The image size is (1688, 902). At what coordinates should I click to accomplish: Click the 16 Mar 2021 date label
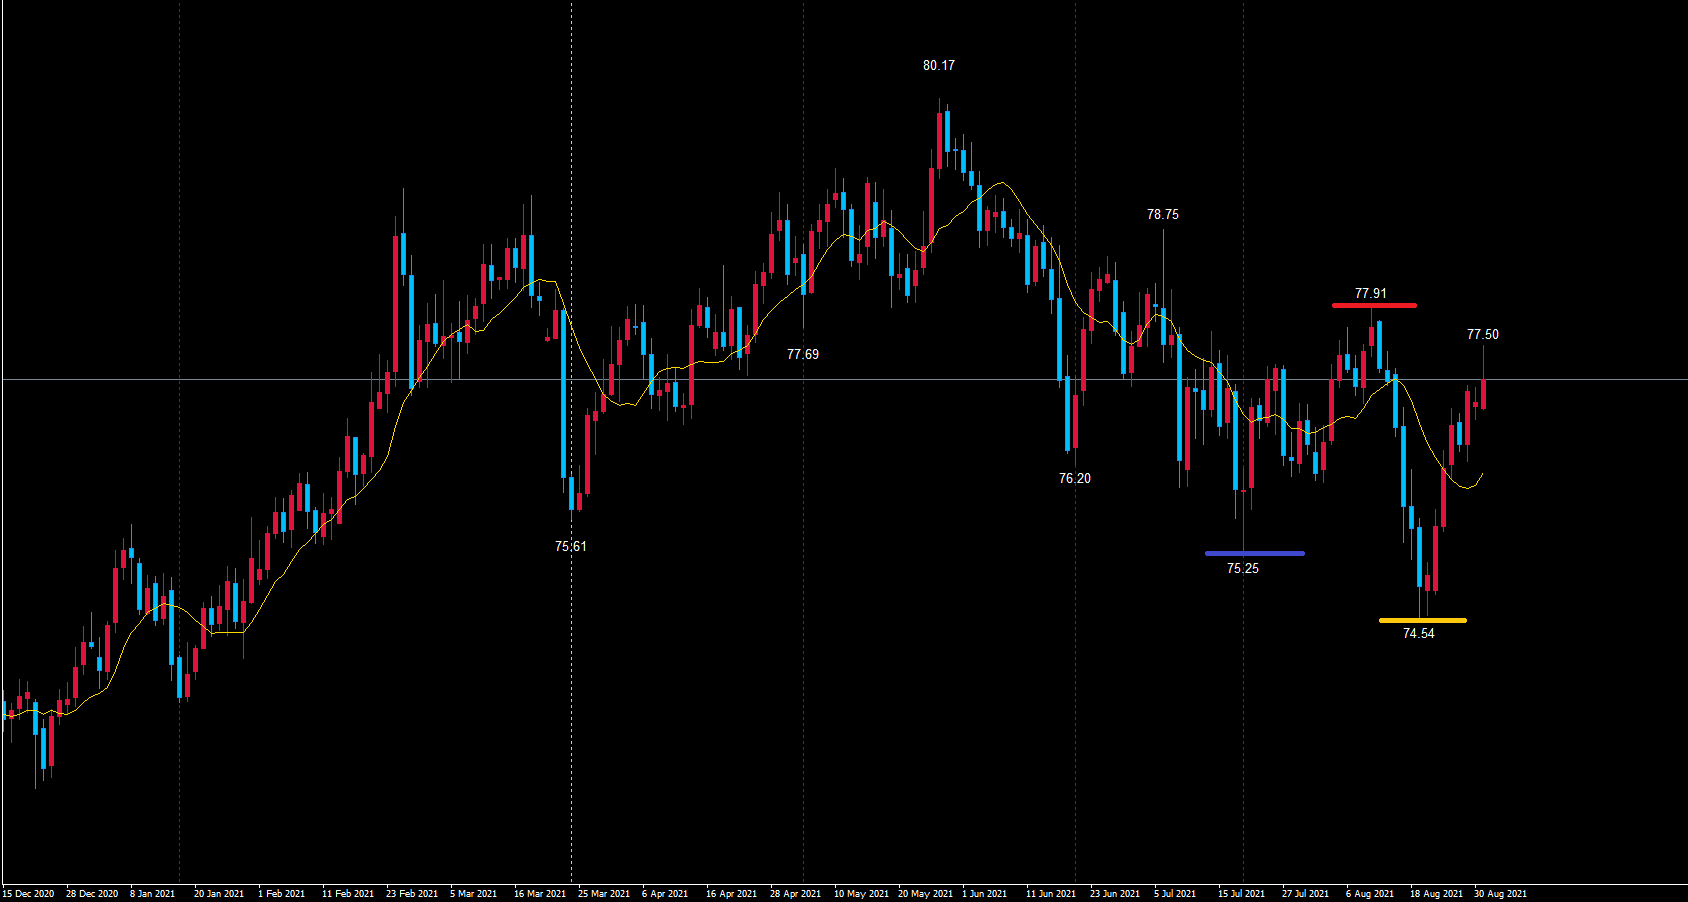539,894
